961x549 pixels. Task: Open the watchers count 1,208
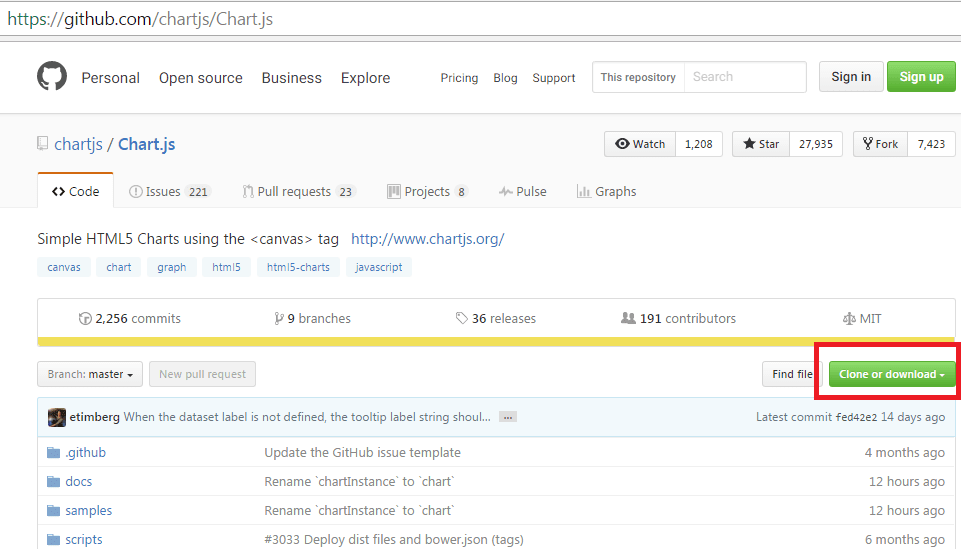[699, 144]
